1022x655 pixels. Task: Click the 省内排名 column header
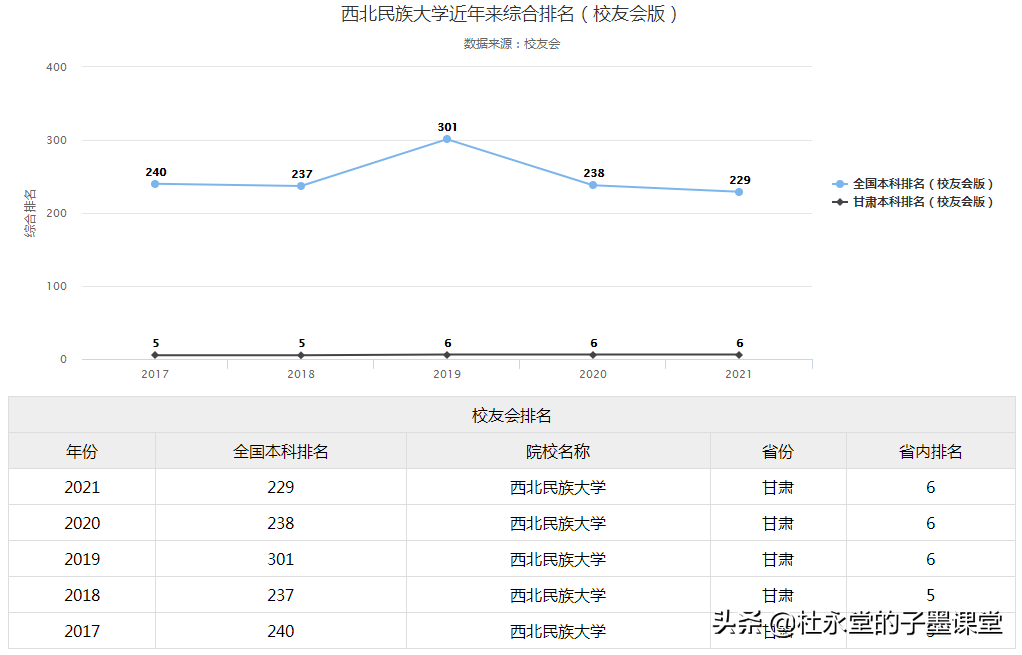(x=930, y=451)
